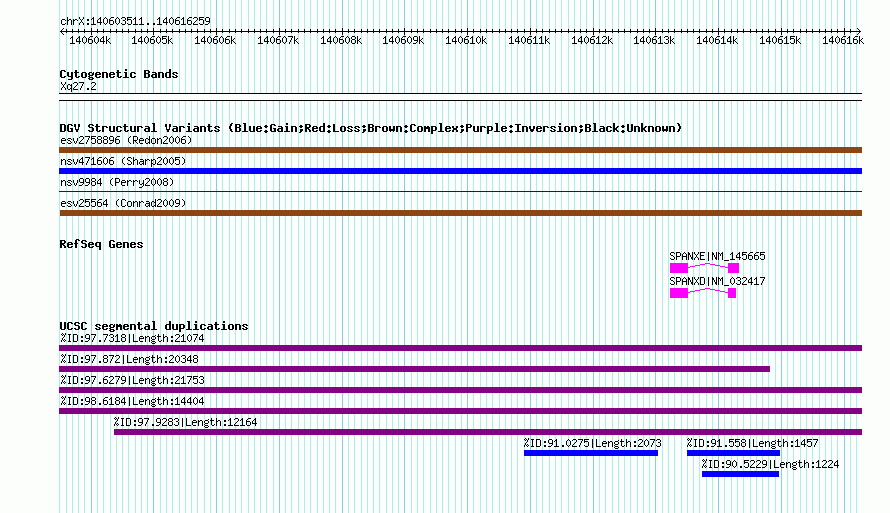Select the second exon of SPANXD
Screen dimensions: 890x513
pos(732,293)
